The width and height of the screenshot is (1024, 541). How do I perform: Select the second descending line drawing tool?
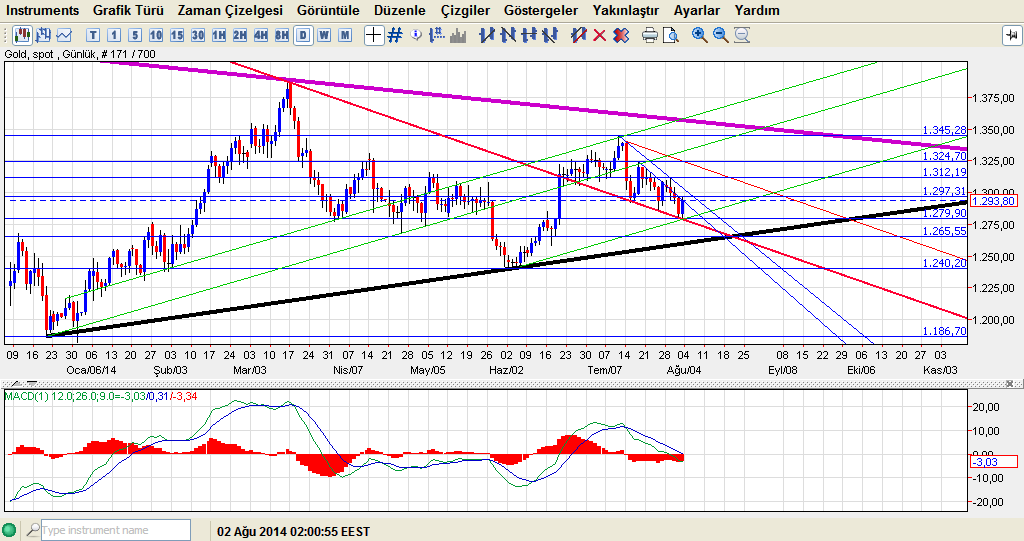[507, 35]
